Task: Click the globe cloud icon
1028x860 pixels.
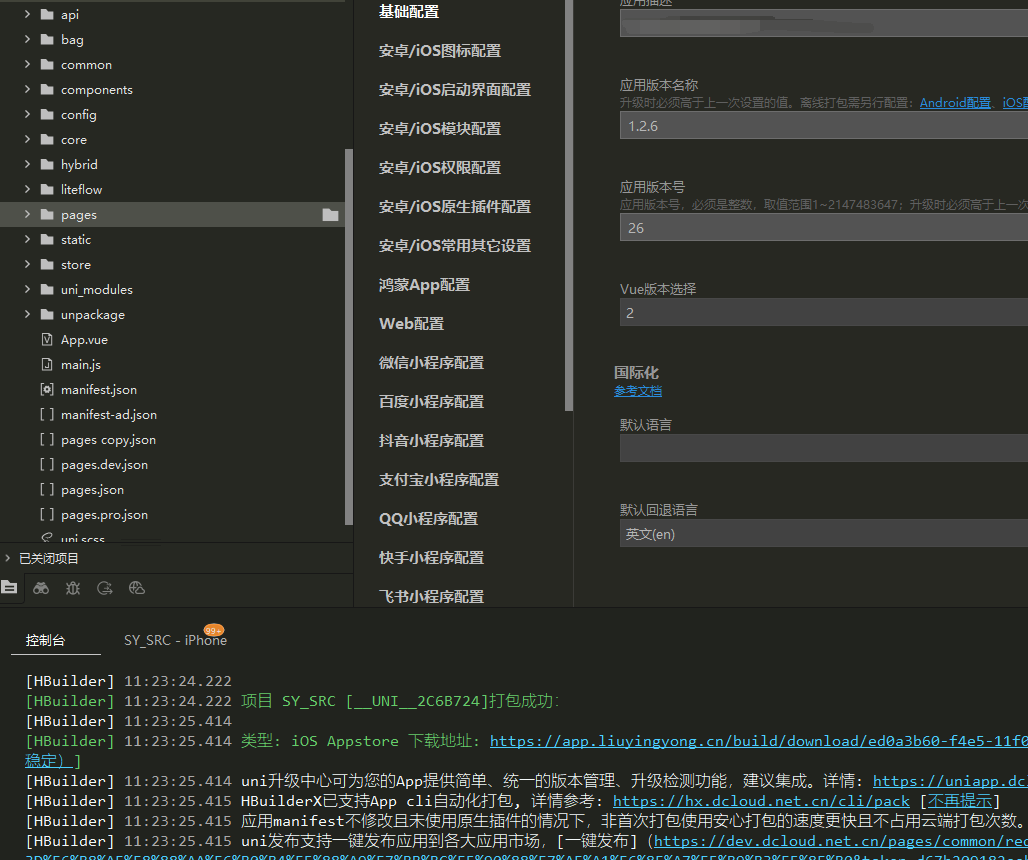Action: (137, 588)
